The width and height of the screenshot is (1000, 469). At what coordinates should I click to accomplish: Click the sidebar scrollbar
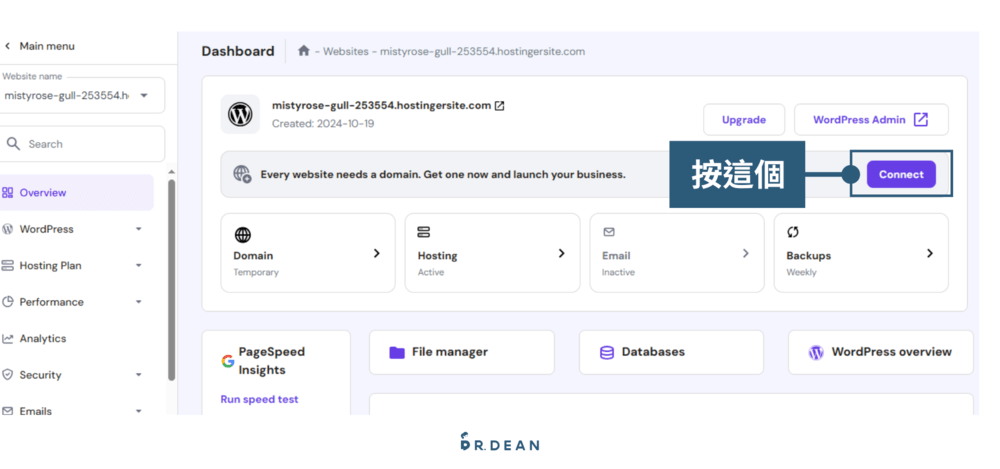171,279
